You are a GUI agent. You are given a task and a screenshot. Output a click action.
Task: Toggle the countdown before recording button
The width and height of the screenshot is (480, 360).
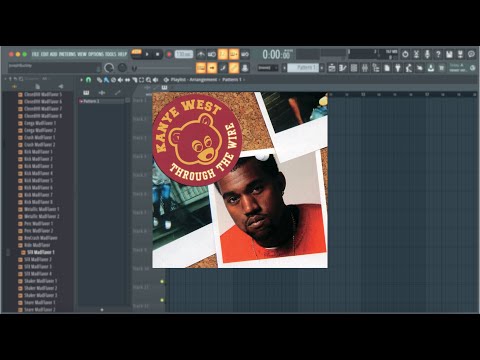coord(223,54)
